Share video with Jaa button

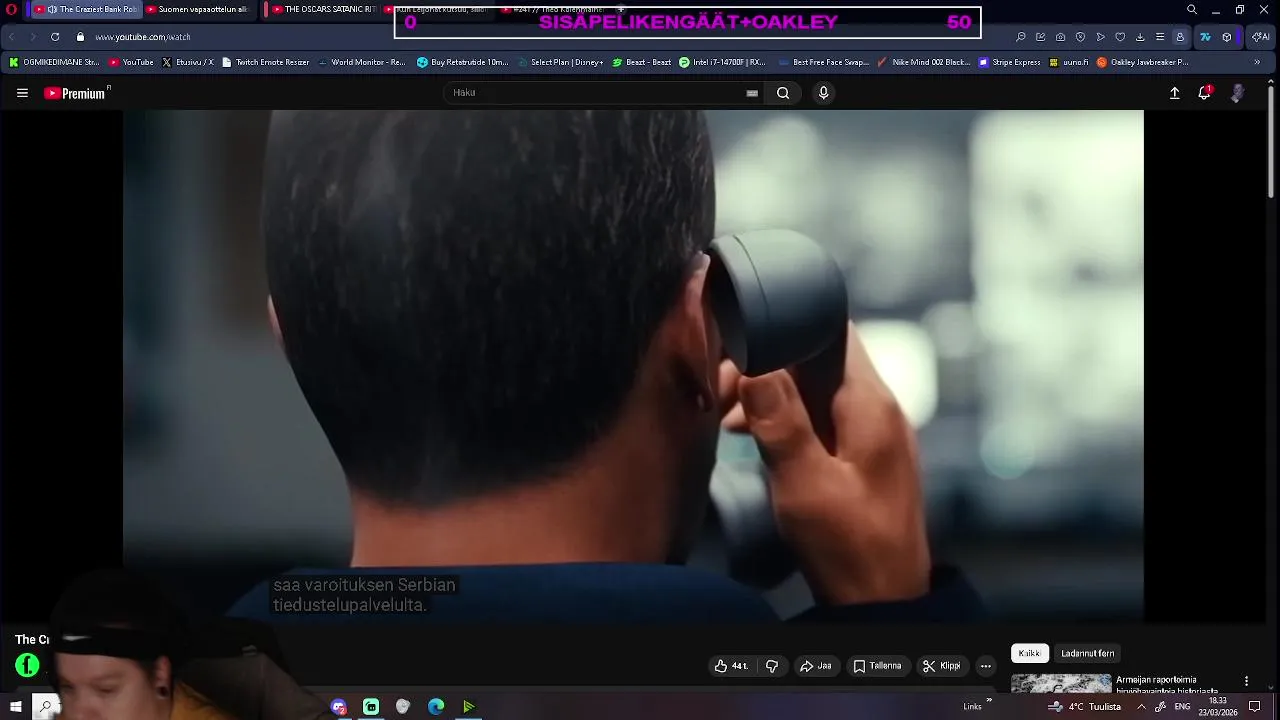click(x=816, y=666)
